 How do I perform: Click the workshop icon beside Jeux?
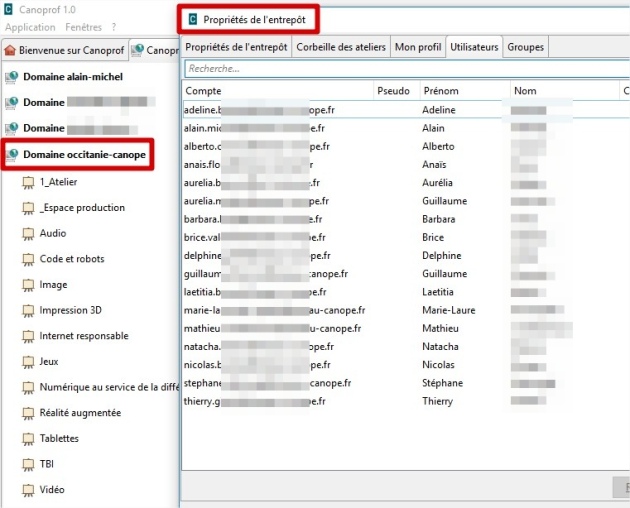[x=28, y=362]
